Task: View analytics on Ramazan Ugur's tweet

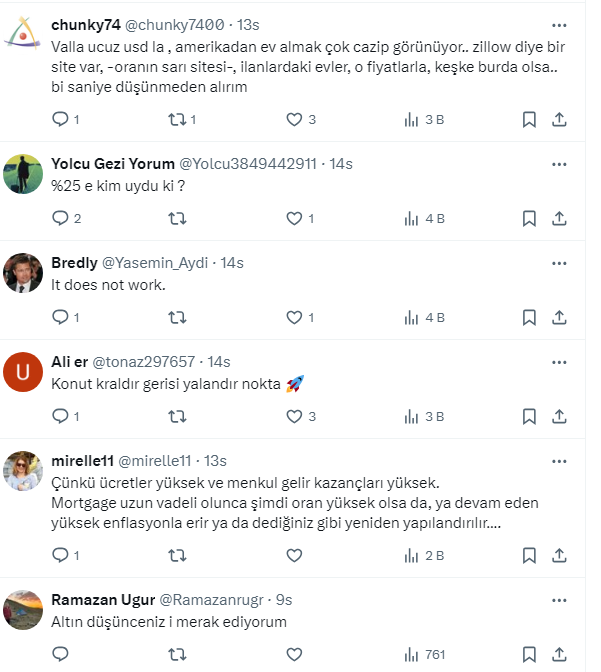Action: tap(410, 654)
